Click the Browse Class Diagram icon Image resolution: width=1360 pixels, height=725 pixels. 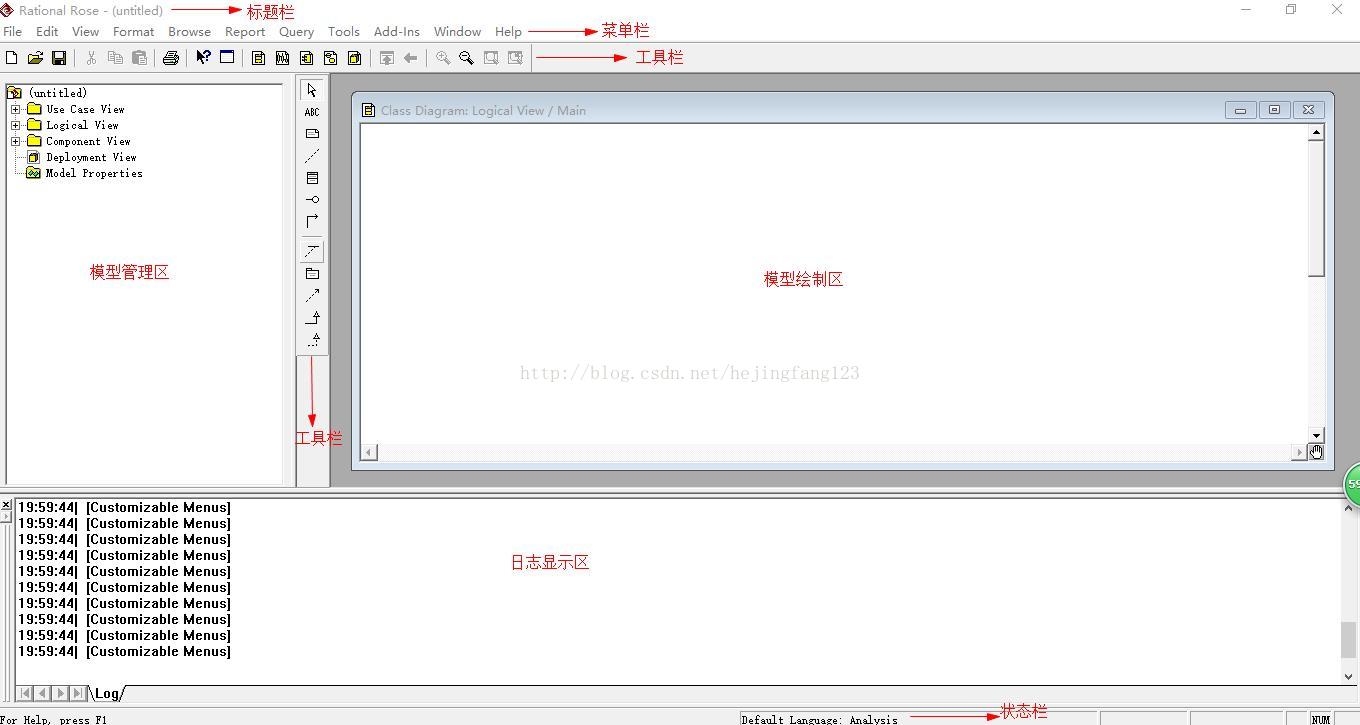click(x=258, y=58)
